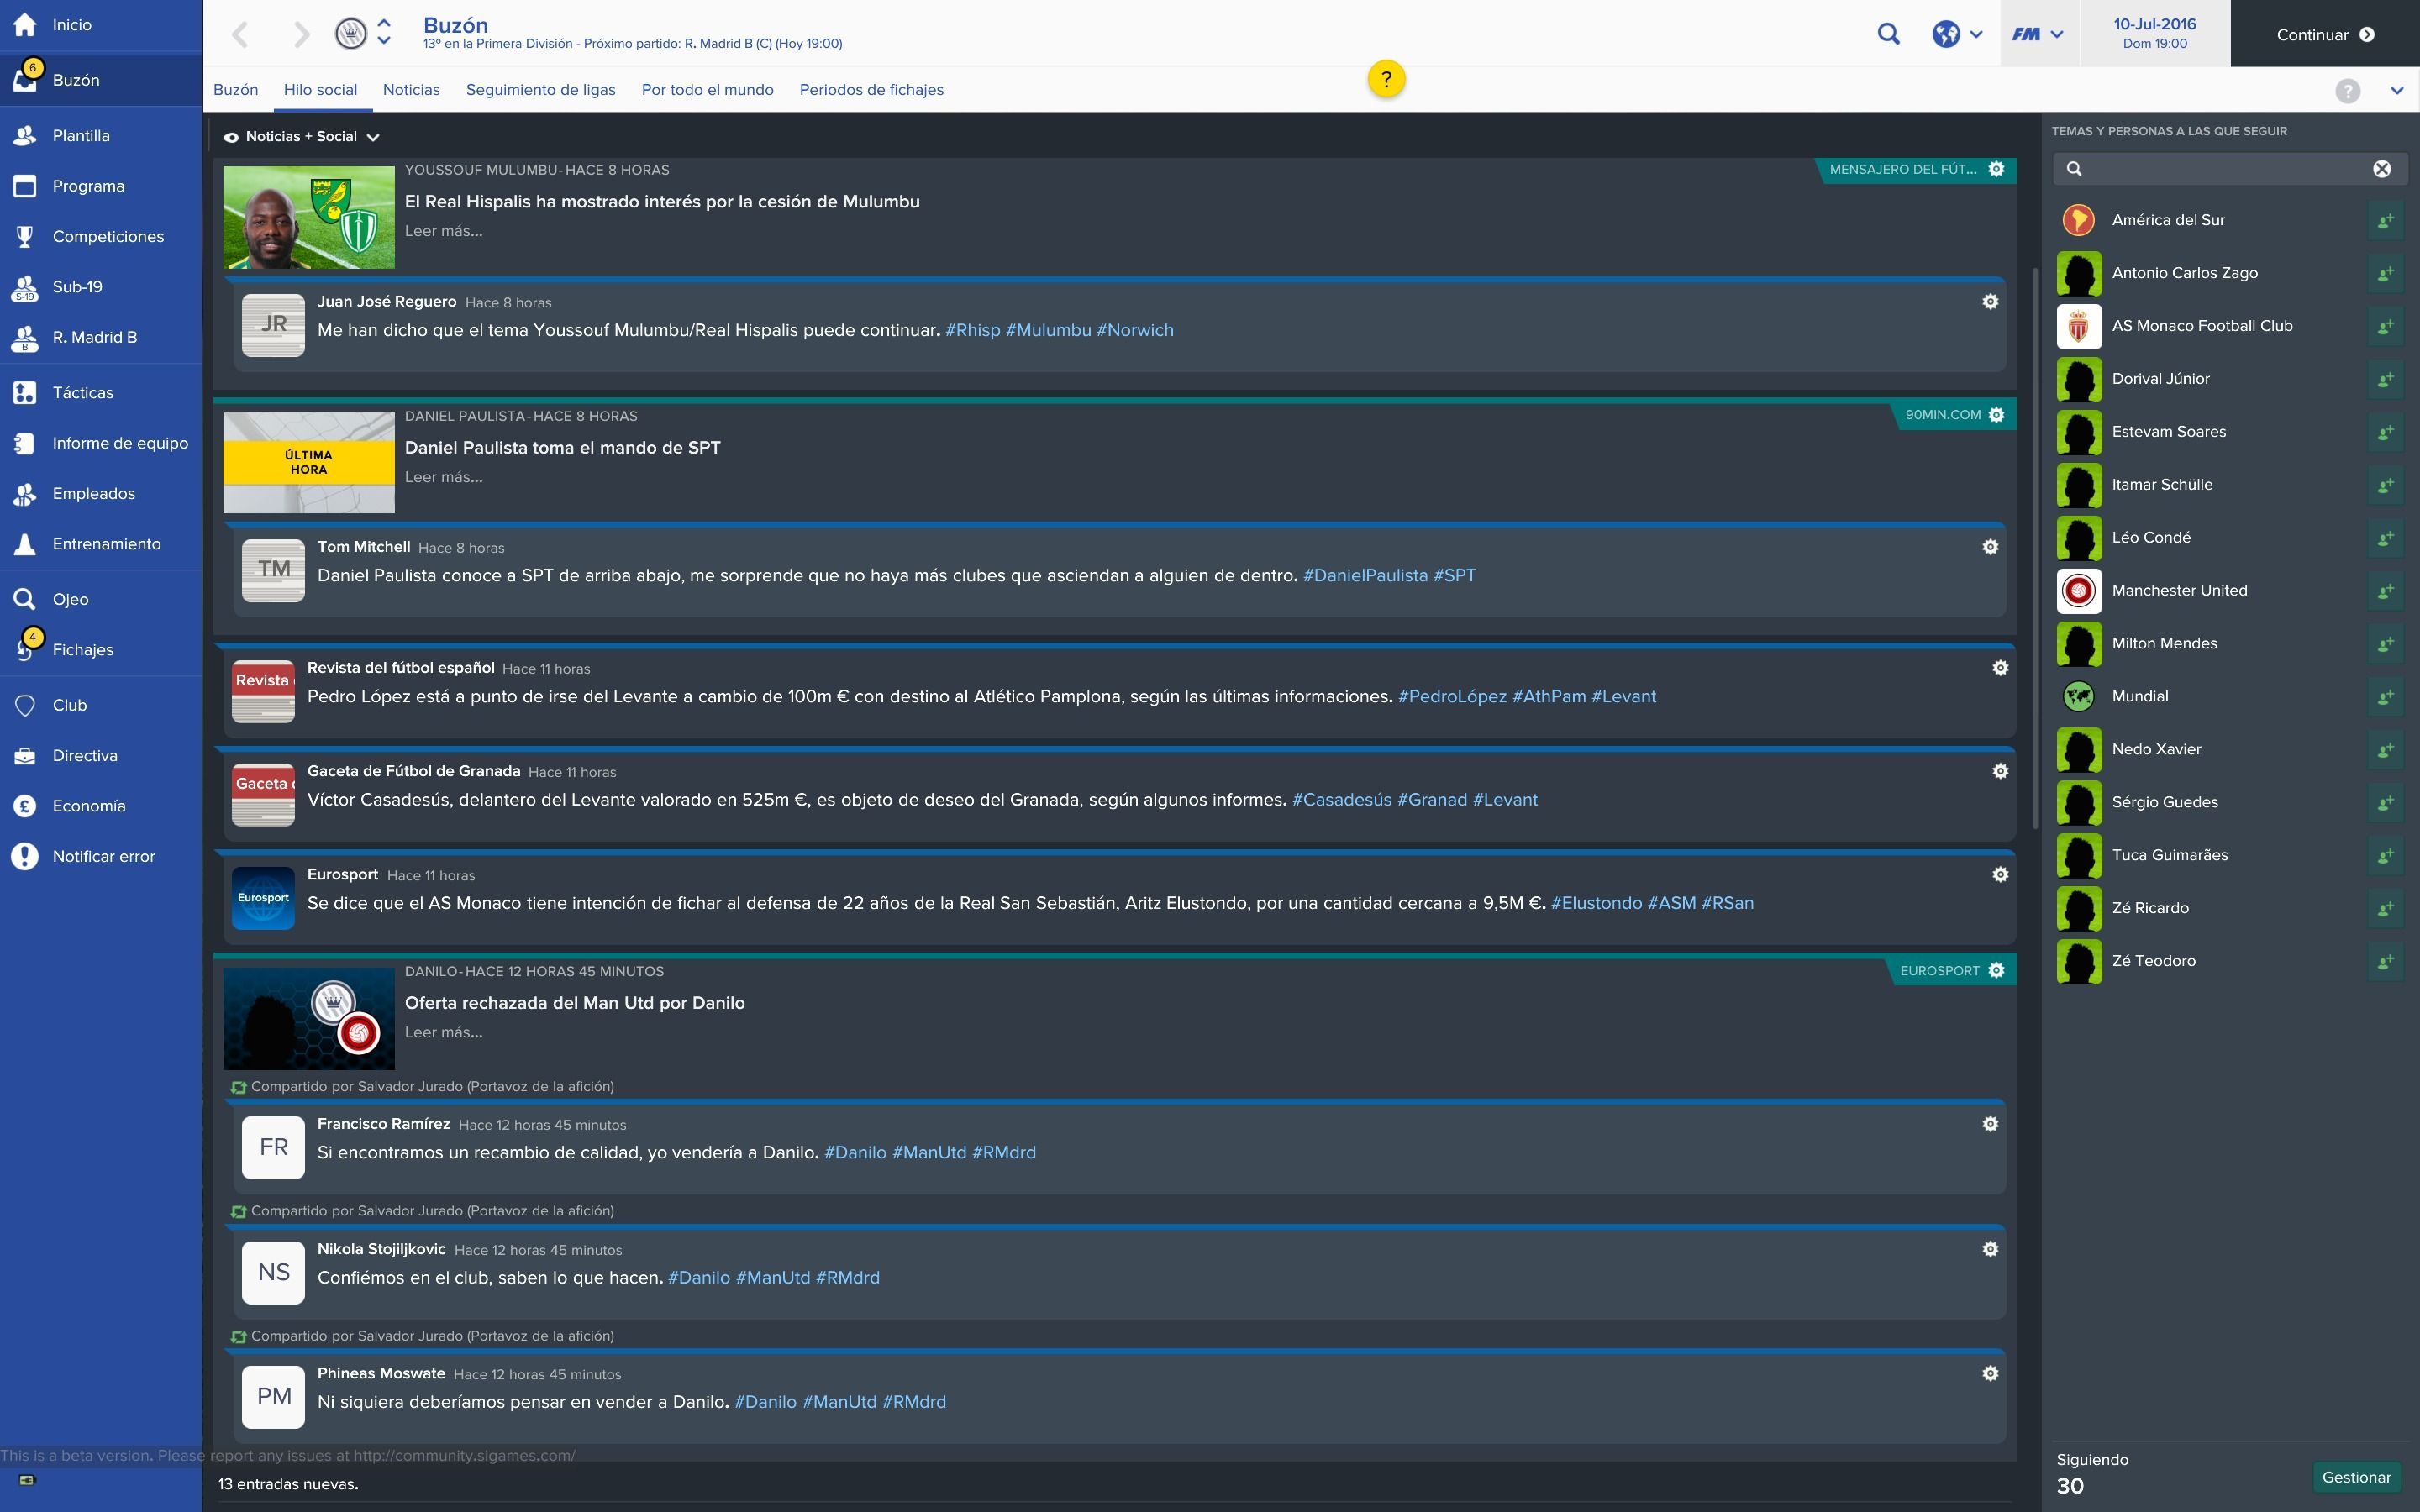Click the Ojeo magnifier icon
This screenshot has height=1512, width=2420.
[x=25, y=599]
